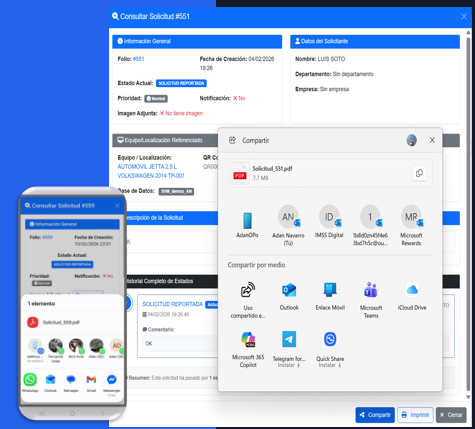The width and height of the screenshot is (475, 429).
Task: Share to iCloud Drive
Action: tap(412, 296)
